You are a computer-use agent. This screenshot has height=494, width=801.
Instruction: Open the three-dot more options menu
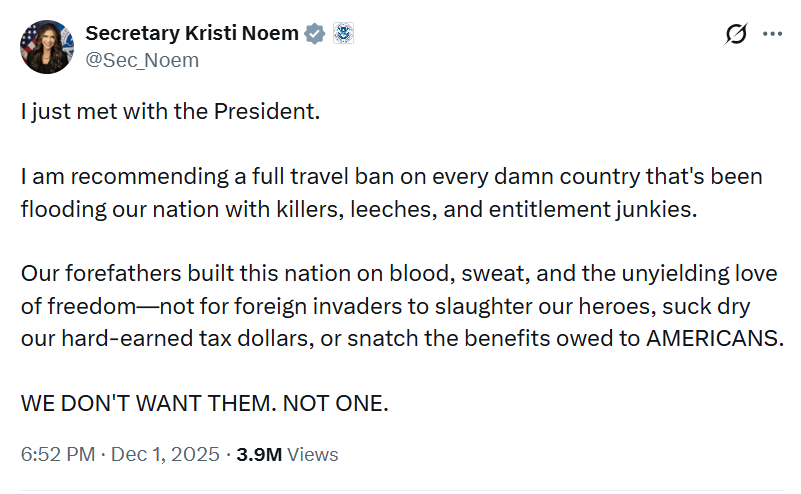[772, 34]
